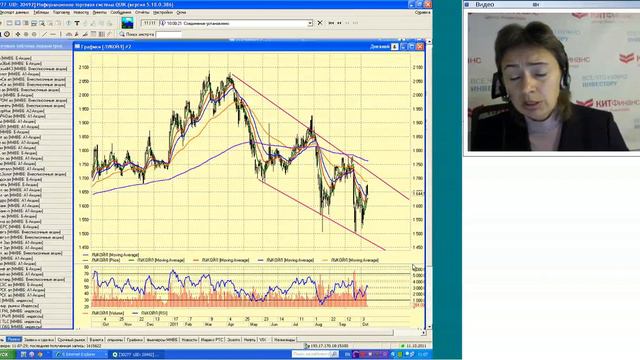This screenshot has width=640, height=360.
Task: Switch to the Заявки и сделки tab
Action: [39, 340]
